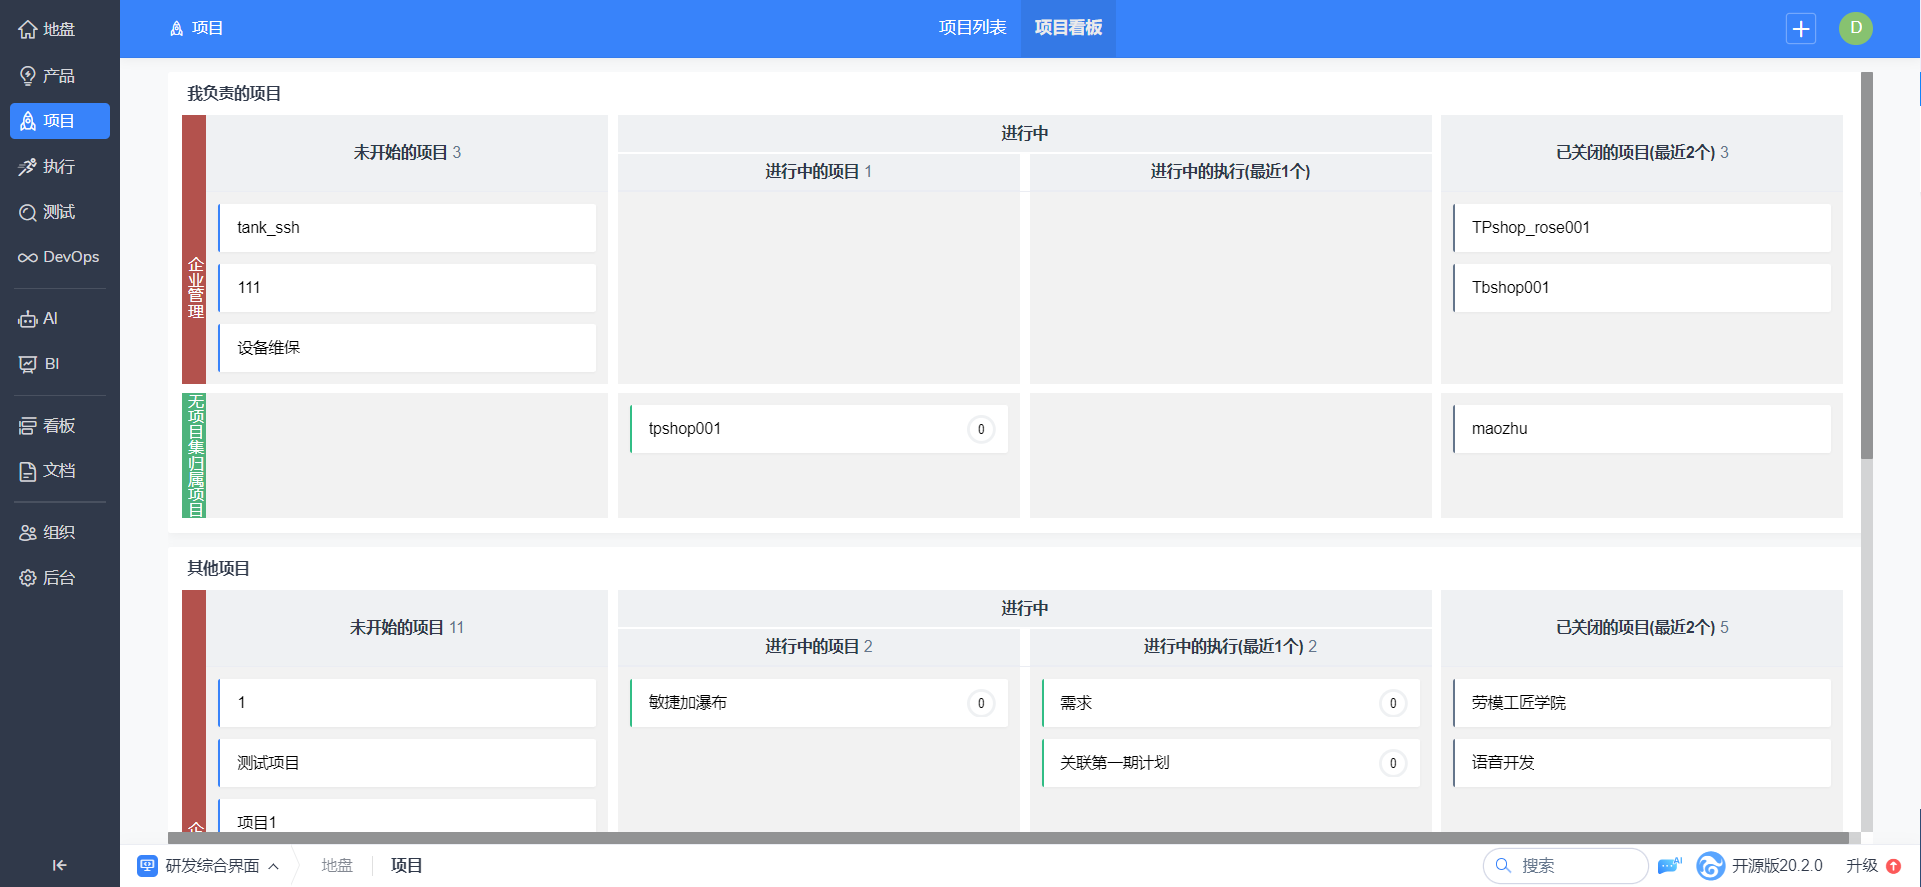Open the AI robot icon in sidebar

(28, 319)
